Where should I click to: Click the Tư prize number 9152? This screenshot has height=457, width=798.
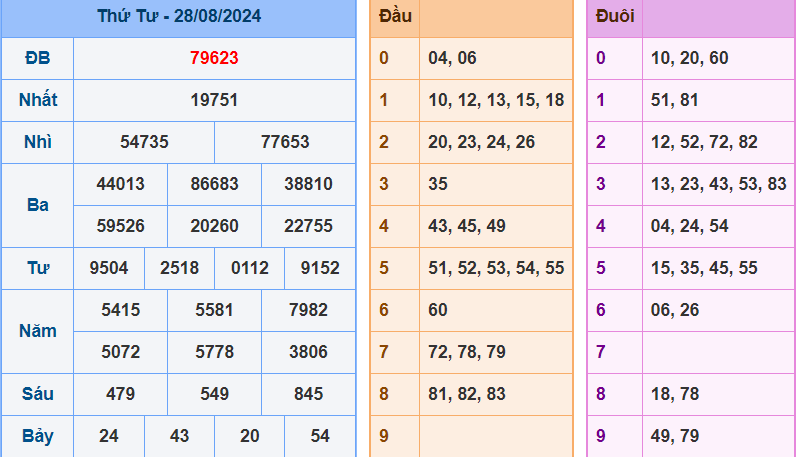[x=320, y=268]
